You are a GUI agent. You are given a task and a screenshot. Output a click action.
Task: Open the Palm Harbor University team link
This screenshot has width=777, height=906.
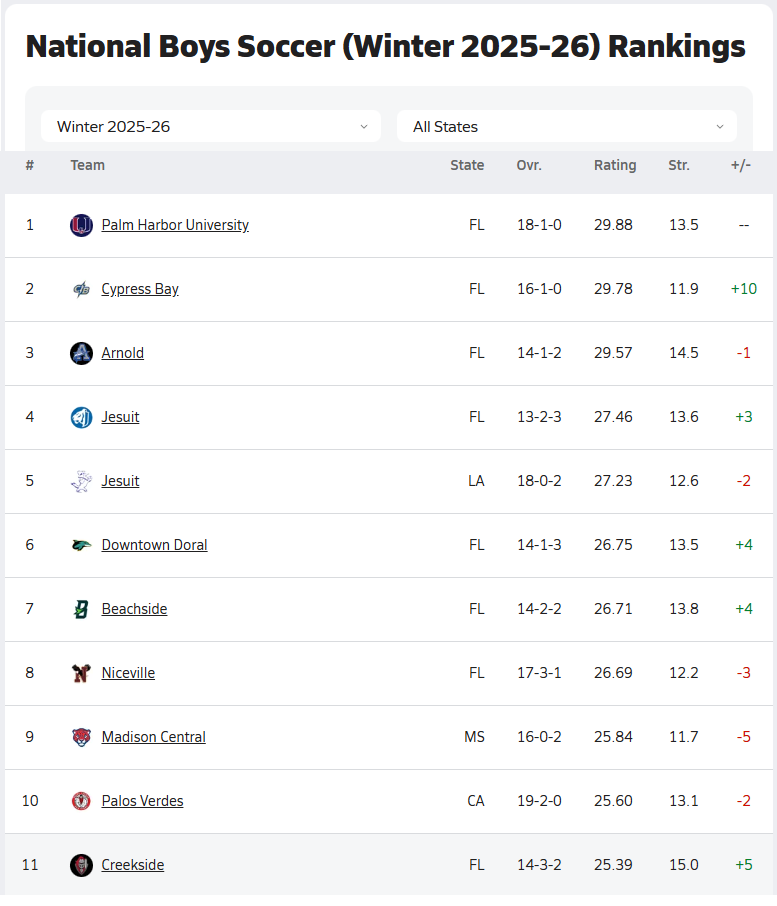pyautogui.click(x=175, y=225)
